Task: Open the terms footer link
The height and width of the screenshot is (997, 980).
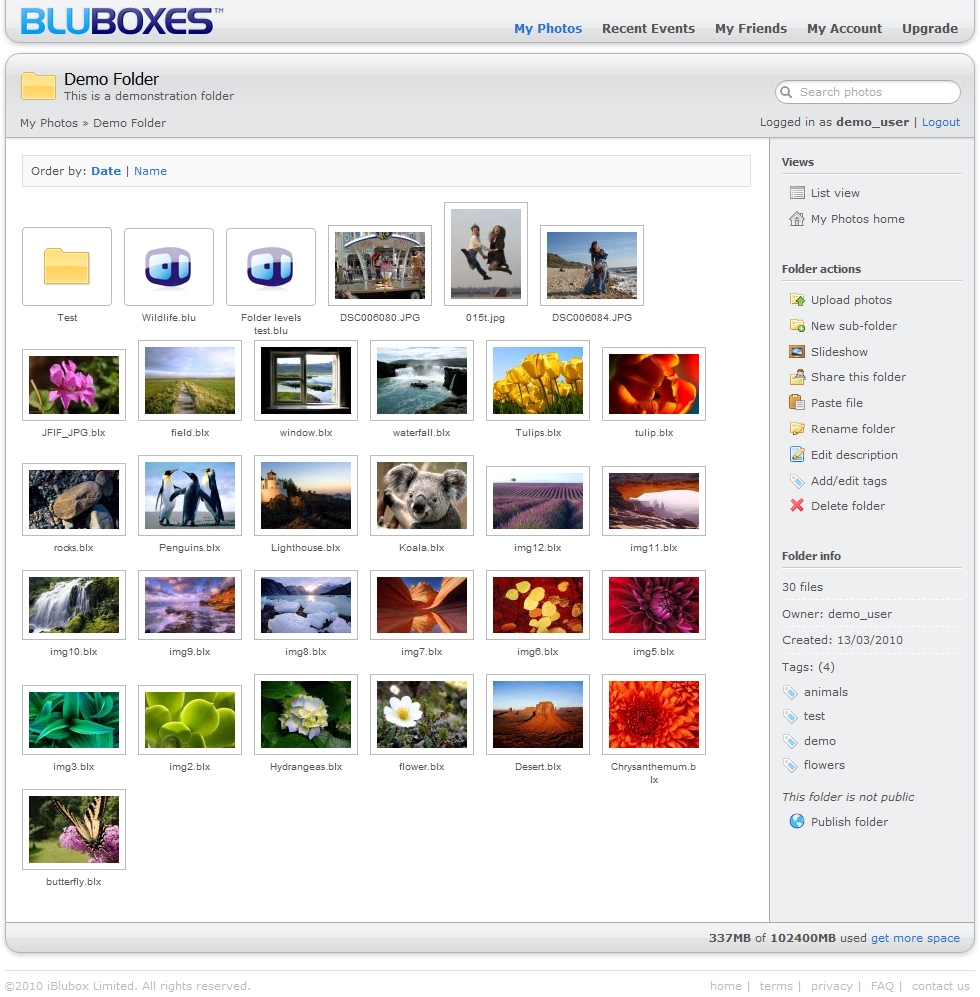Action: pyautogui.click(x=776, y=986)
